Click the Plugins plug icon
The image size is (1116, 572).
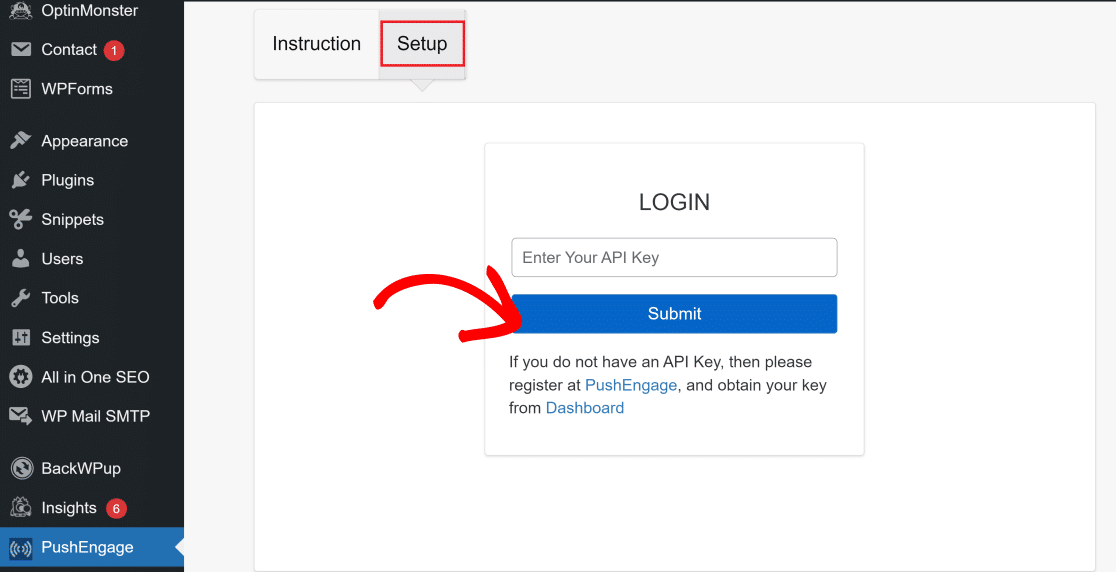[x=20, y=180]
